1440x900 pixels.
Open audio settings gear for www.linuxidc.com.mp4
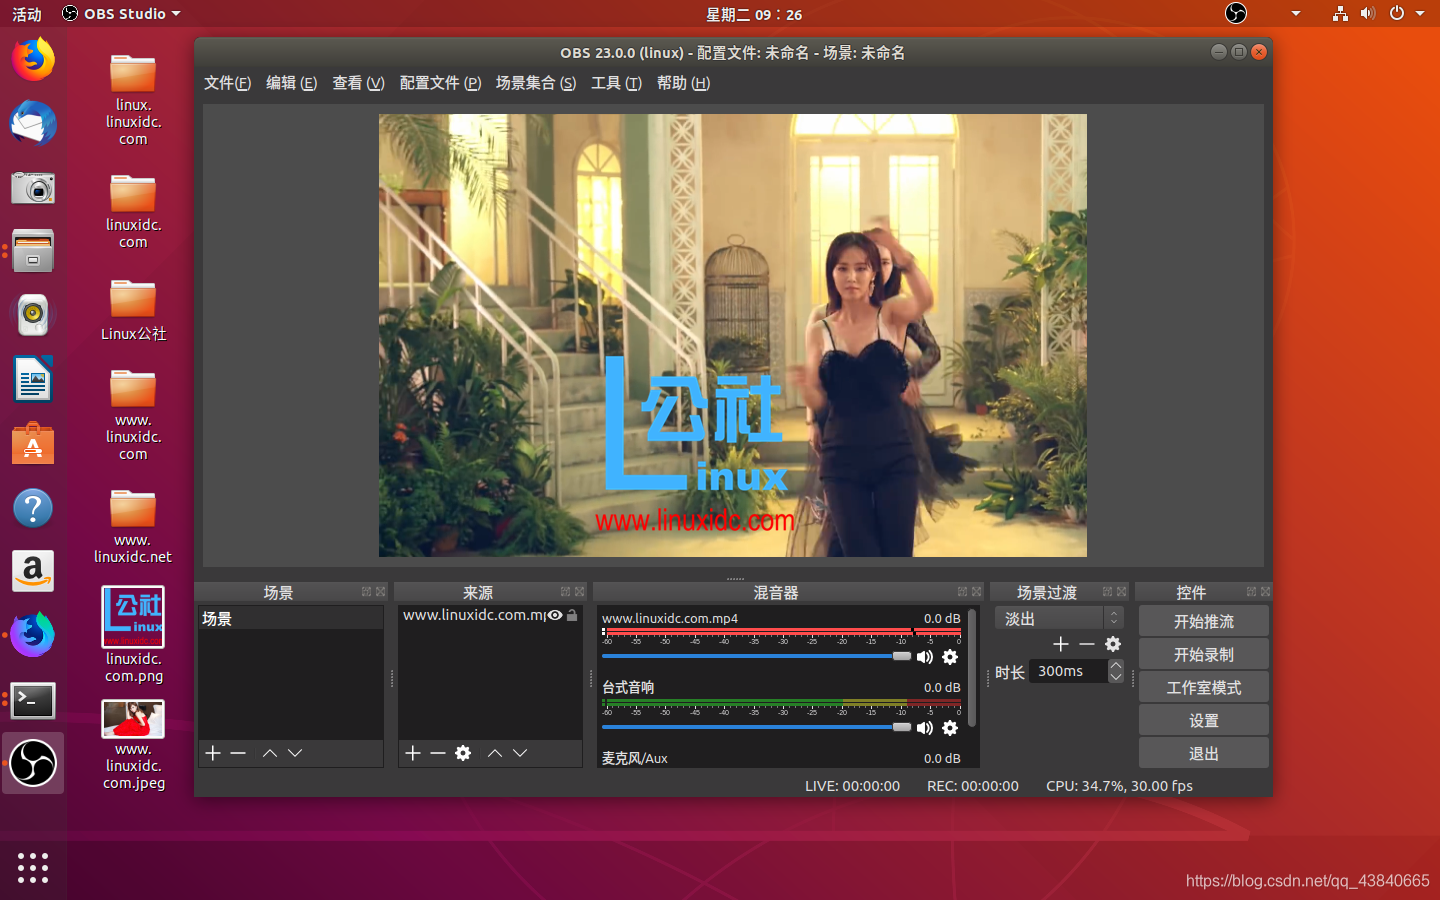pos(950,657)
